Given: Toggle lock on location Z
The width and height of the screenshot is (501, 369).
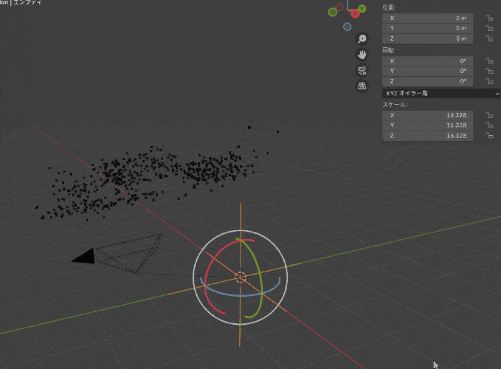Looking at the screenshot, I should pos(489,39).
